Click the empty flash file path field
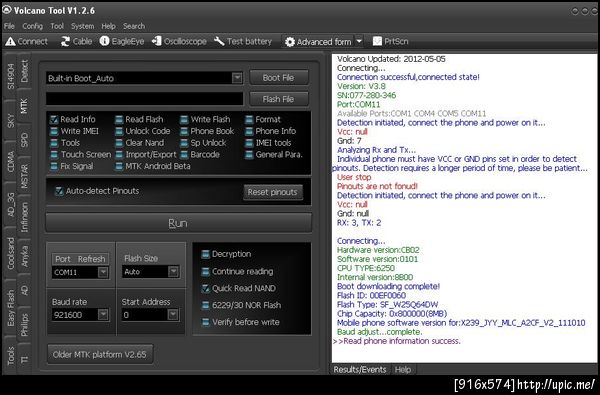 coord(145,99)
